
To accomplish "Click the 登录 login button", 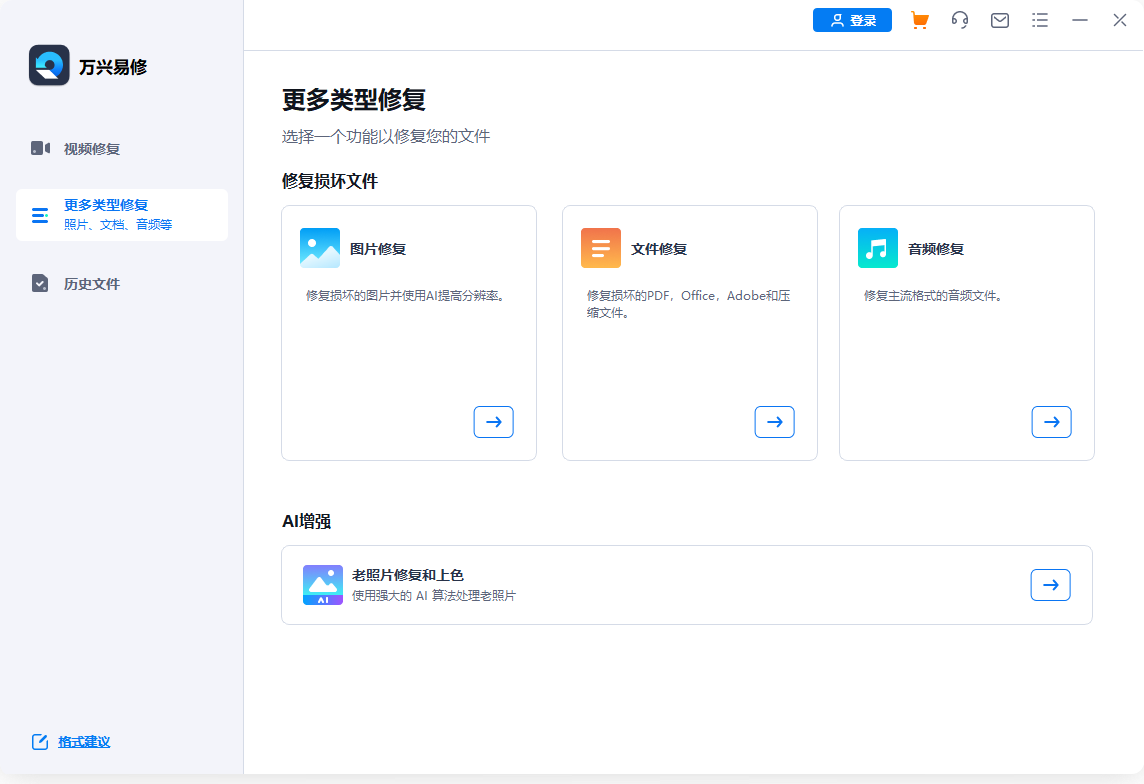I will click(852, 20).
